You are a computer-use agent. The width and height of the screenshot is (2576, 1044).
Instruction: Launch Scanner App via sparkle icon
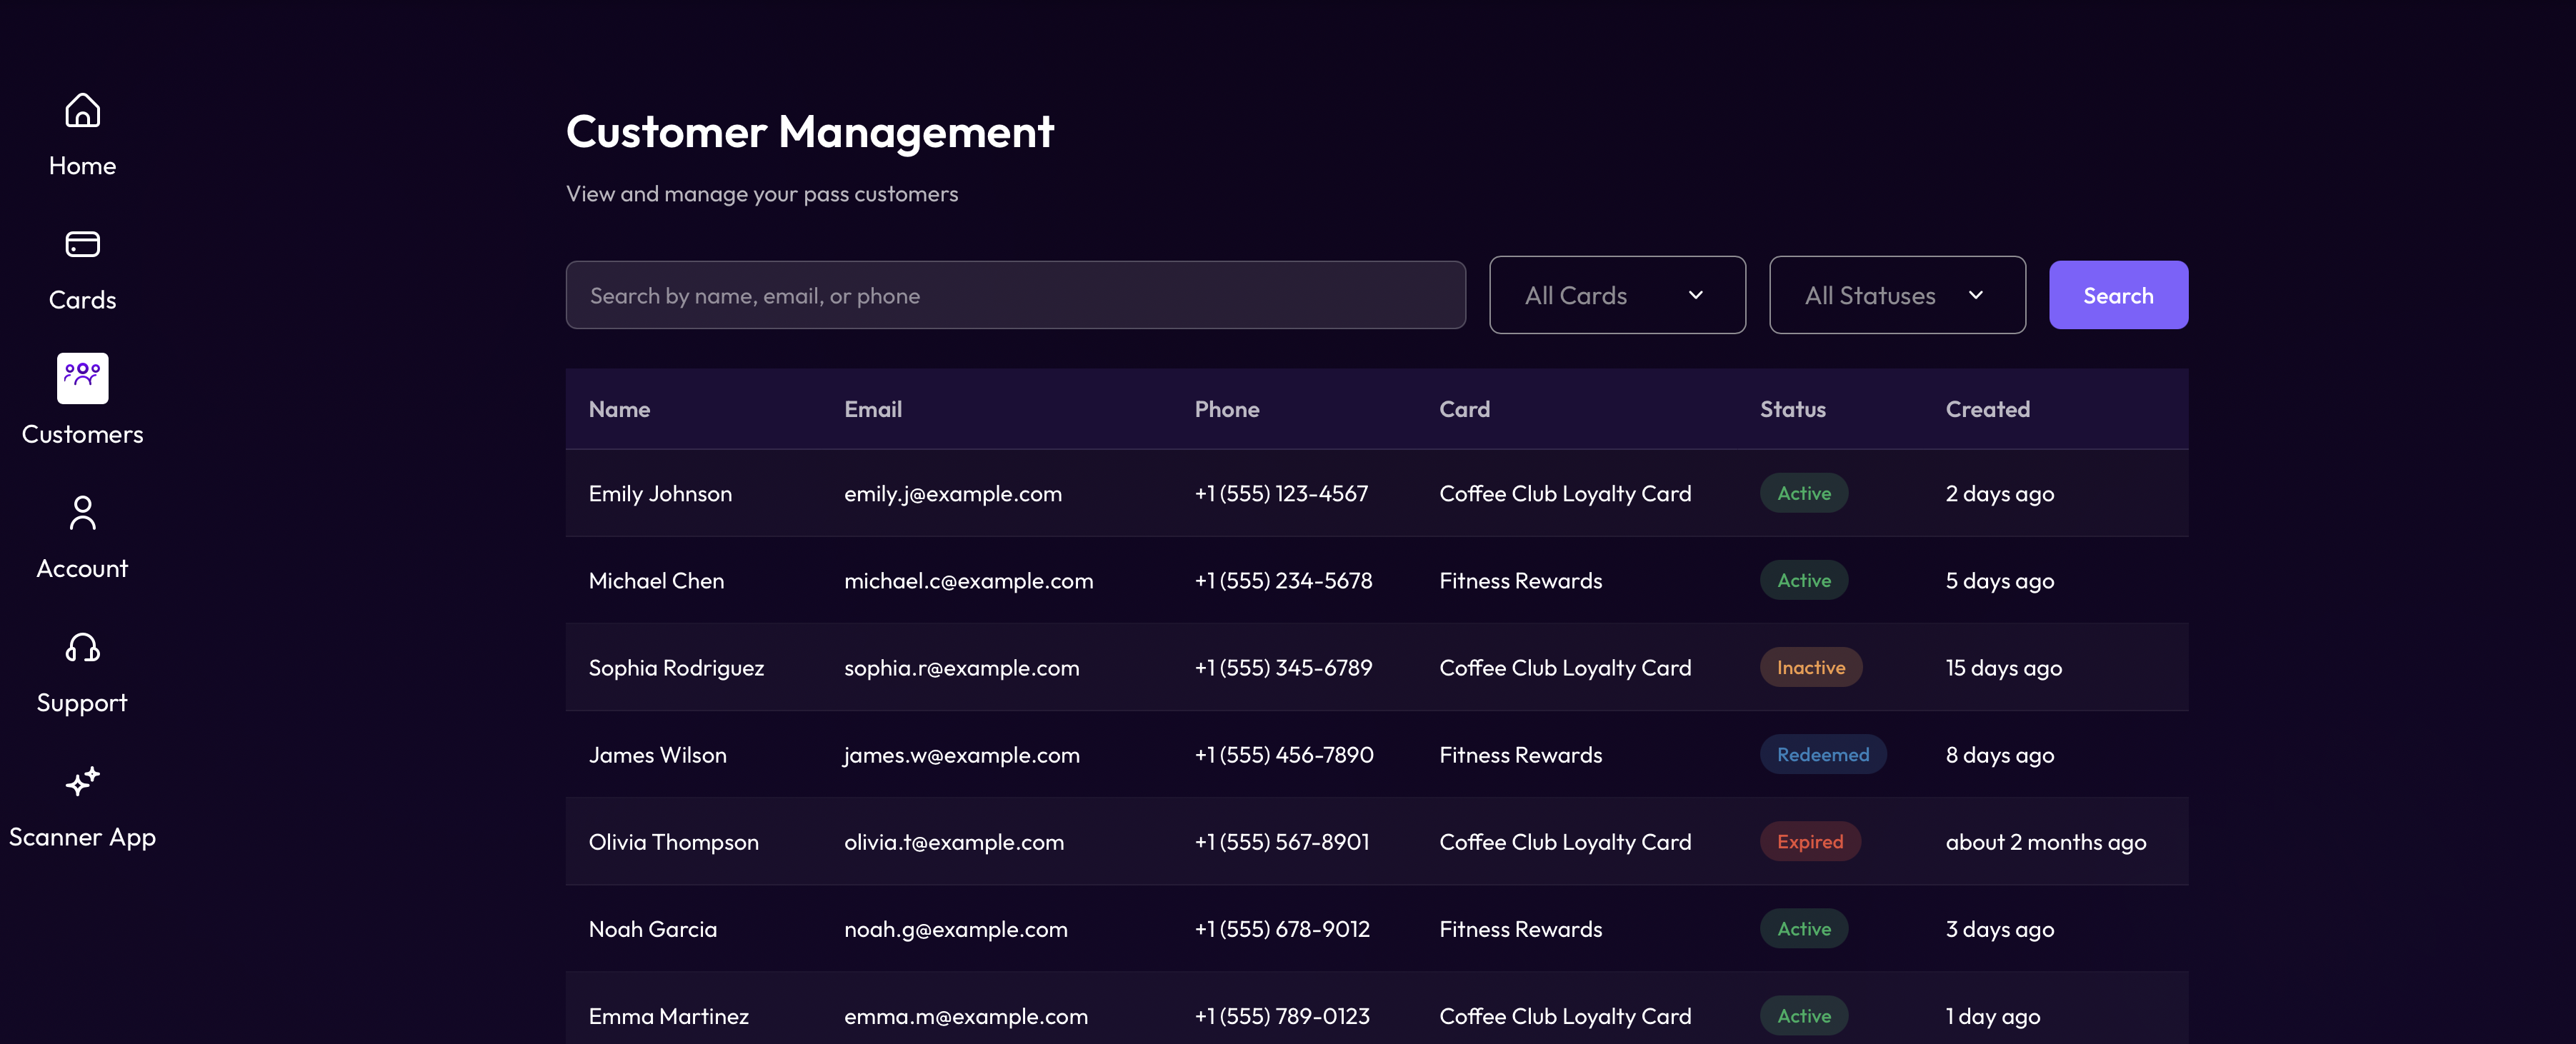pos(82,781)
